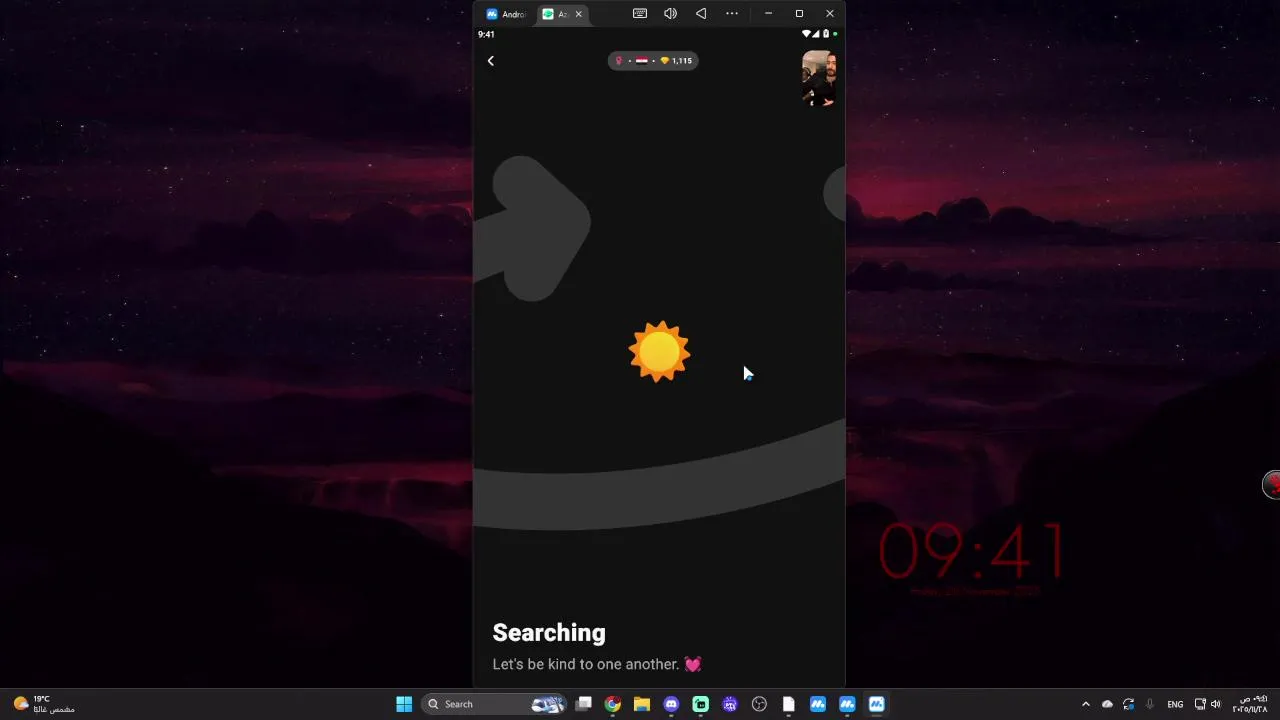Open the emulator three-dots more menu

tap(732, 14)
